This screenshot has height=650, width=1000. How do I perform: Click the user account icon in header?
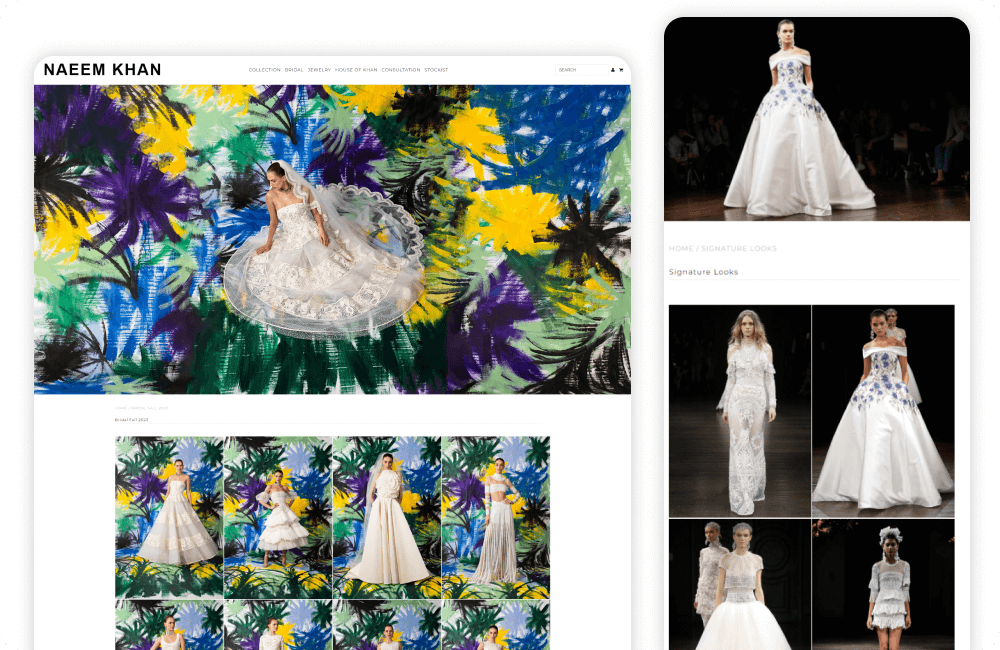[x=613, y=70]
